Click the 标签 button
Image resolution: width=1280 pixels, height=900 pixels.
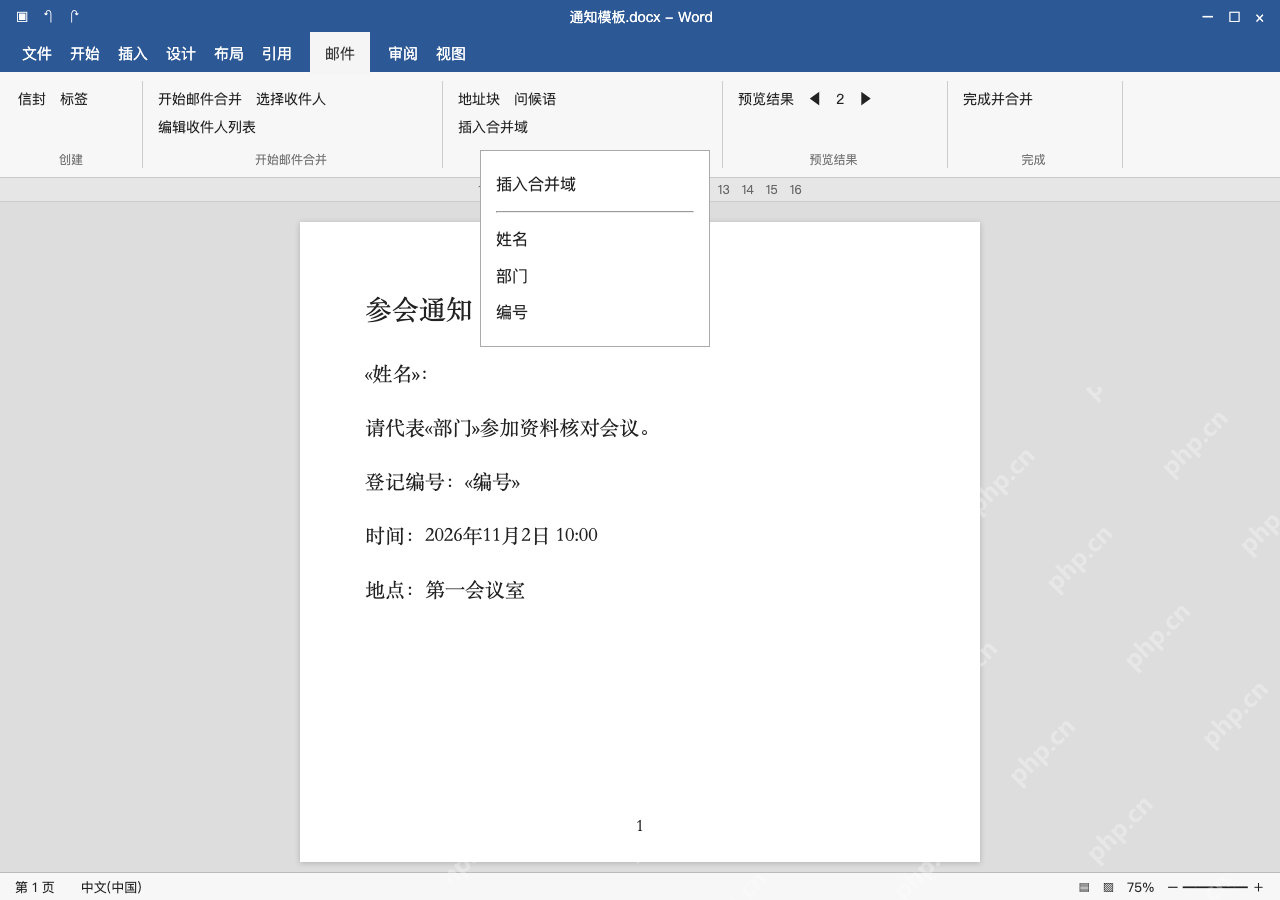[74, 99]
